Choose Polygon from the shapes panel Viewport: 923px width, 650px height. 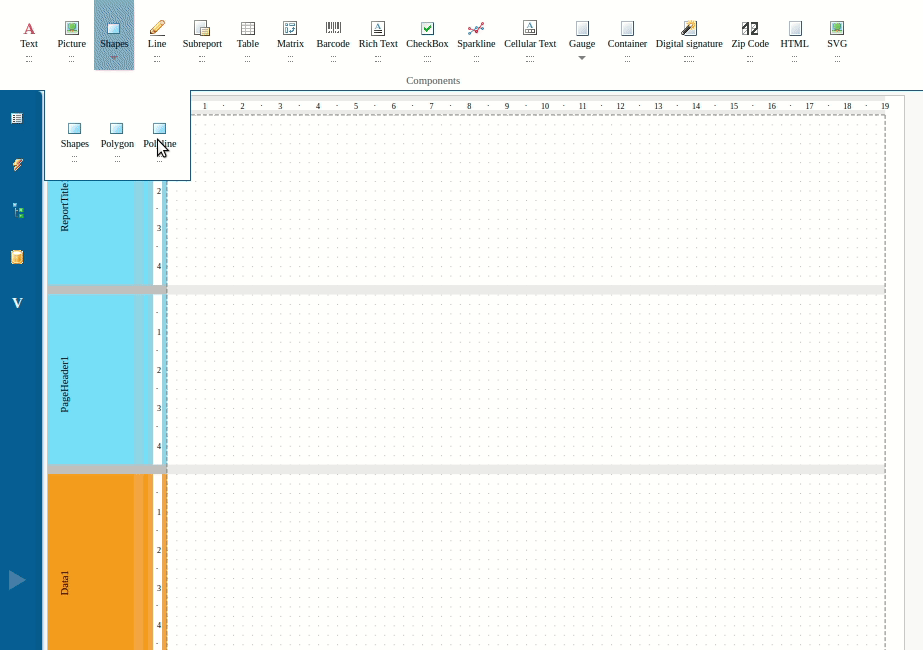click(x=117, y=137)
